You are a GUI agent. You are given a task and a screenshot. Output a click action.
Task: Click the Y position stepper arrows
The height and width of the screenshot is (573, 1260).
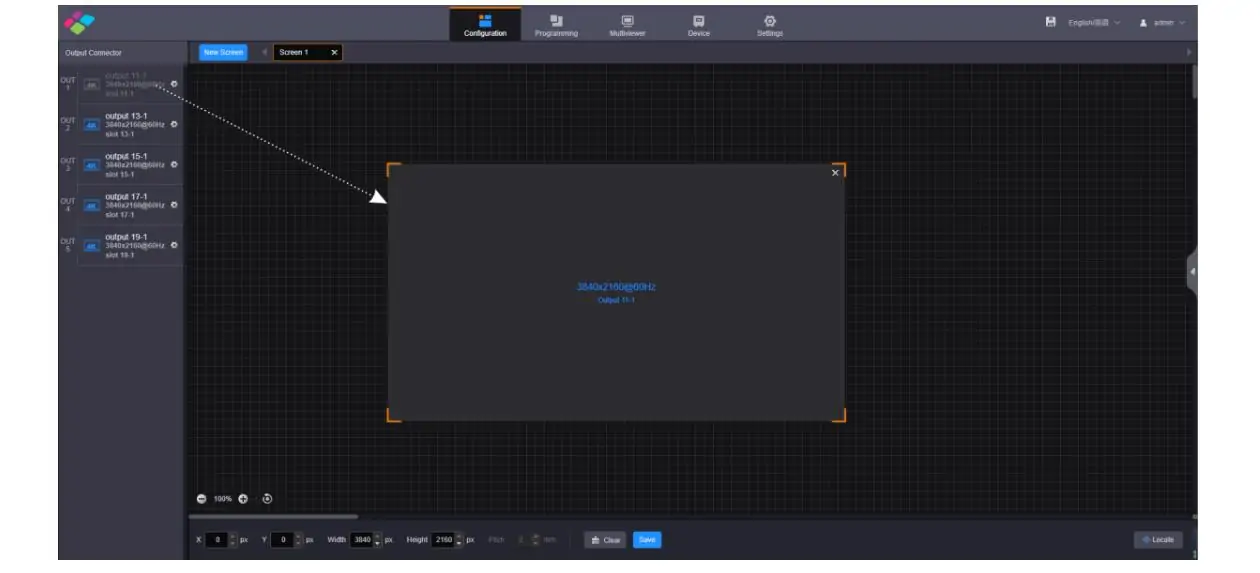298,540
